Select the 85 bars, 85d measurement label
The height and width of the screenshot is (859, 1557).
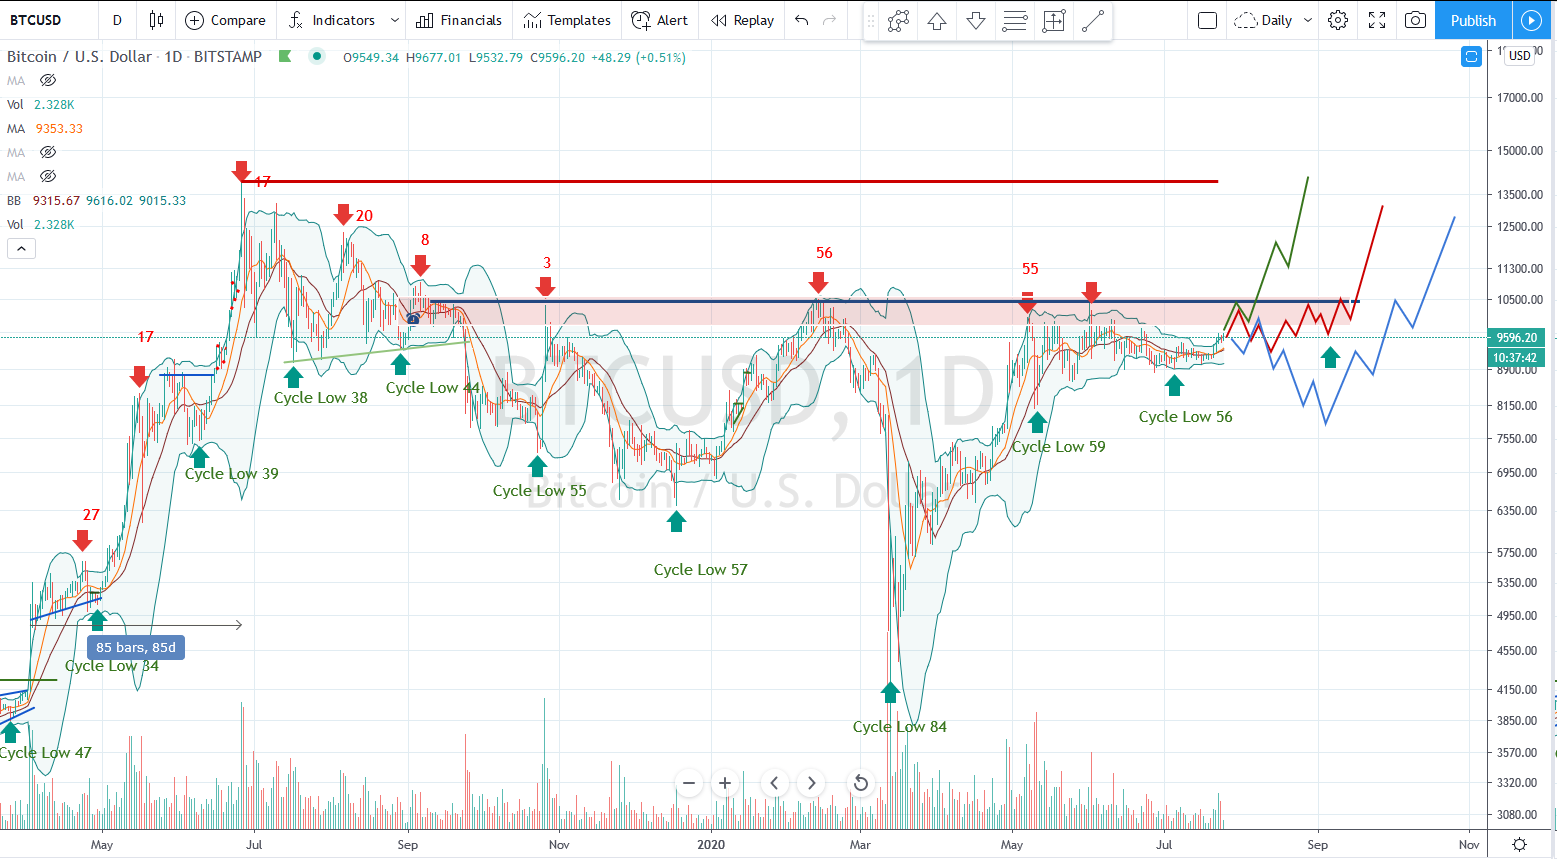(x=136, y=647)
